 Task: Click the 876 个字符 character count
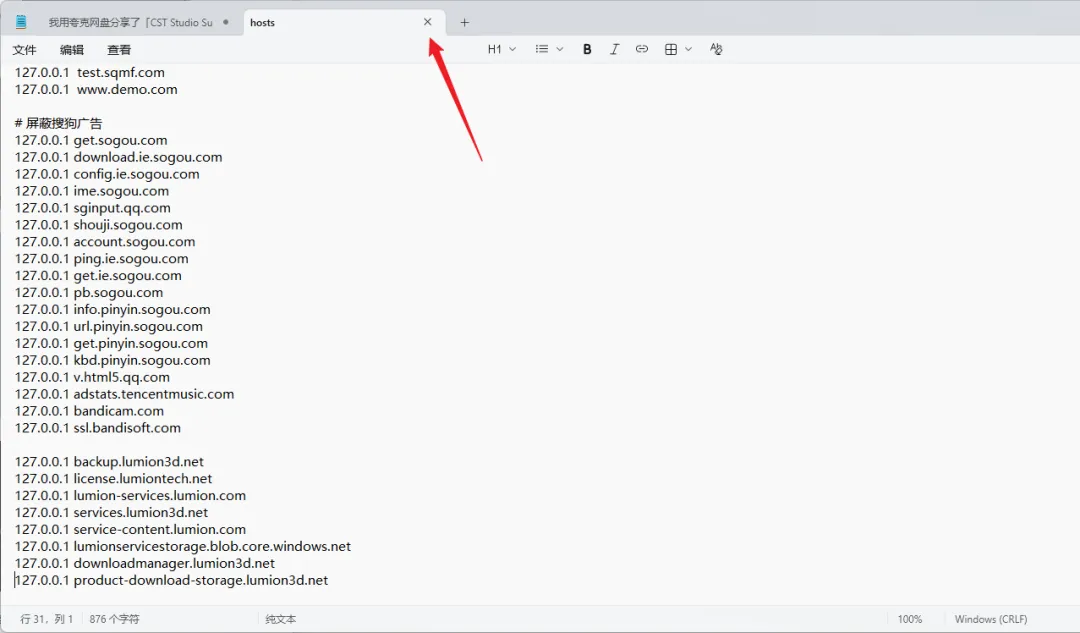[x=114, y=619]
